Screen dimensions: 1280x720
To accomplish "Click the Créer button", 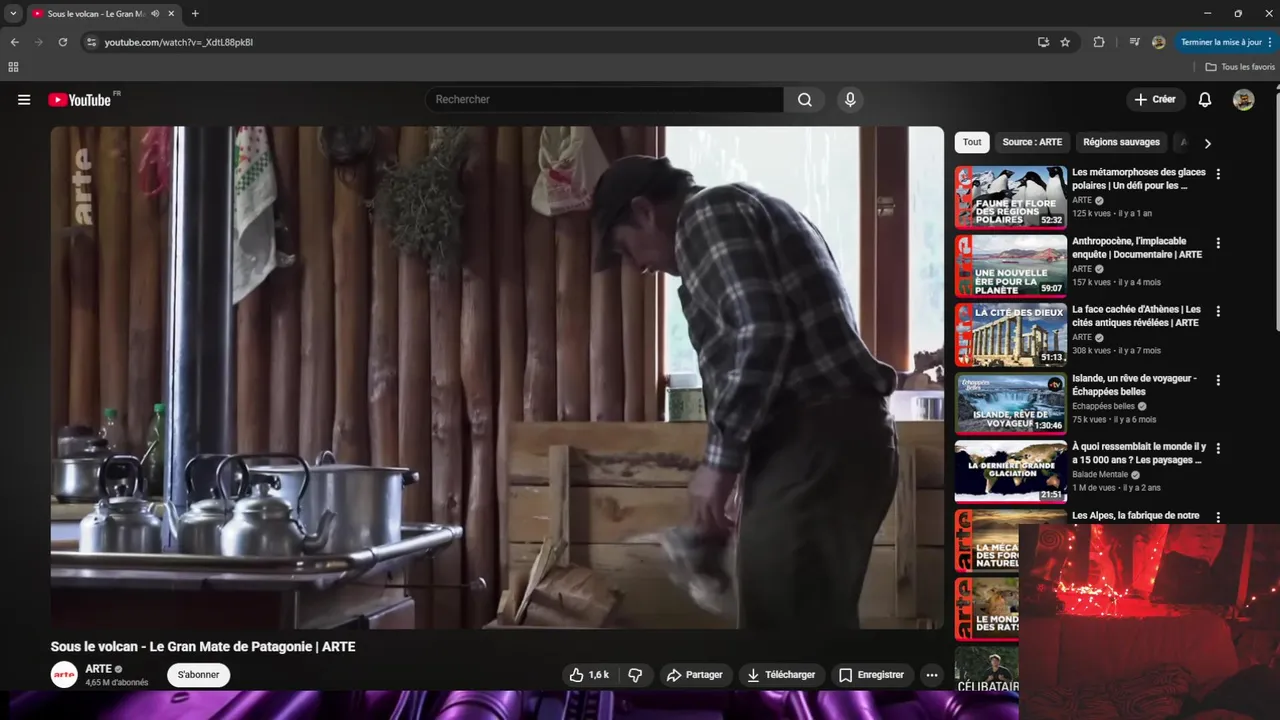I will [1155, 100].
